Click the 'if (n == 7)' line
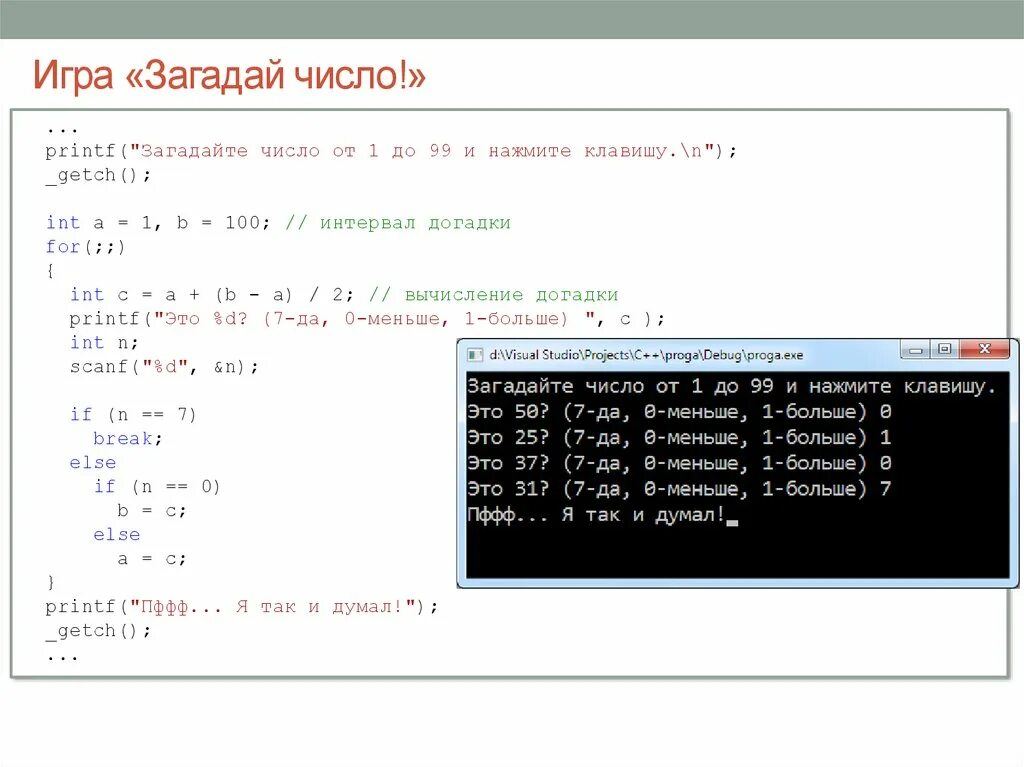Viewport: 1024px width, 767px height. pyautogui.click(x=133, y=414)
